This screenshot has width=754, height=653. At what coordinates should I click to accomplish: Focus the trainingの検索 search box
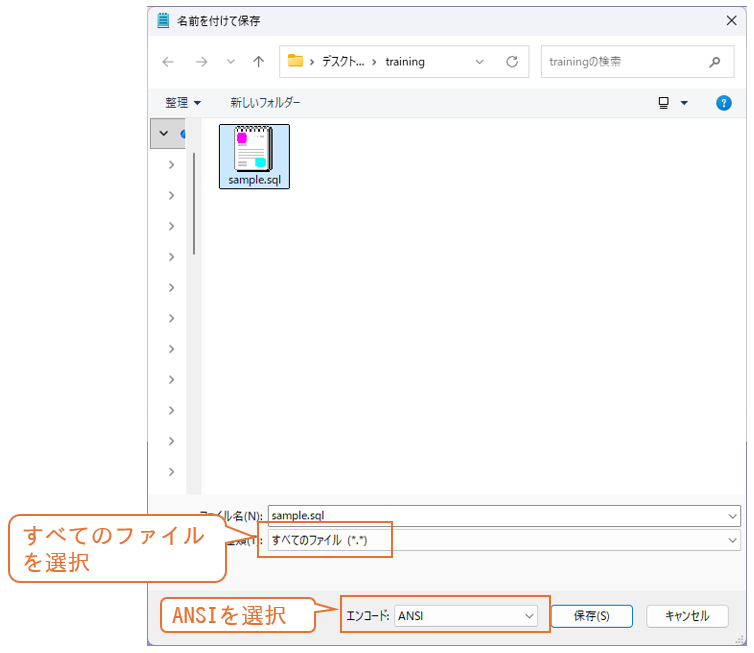pyautogui.click(x=637, y=62)
